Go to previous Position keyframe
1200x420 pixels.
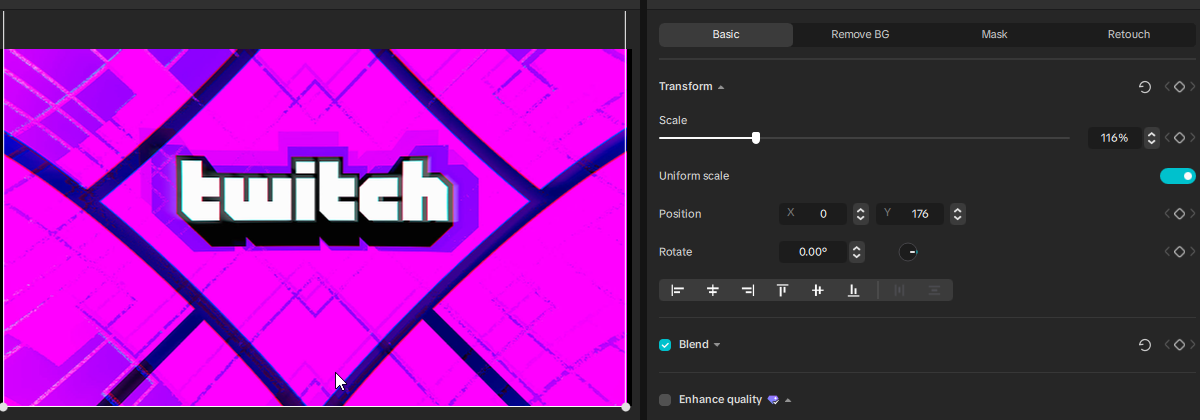pos(1167,214)
